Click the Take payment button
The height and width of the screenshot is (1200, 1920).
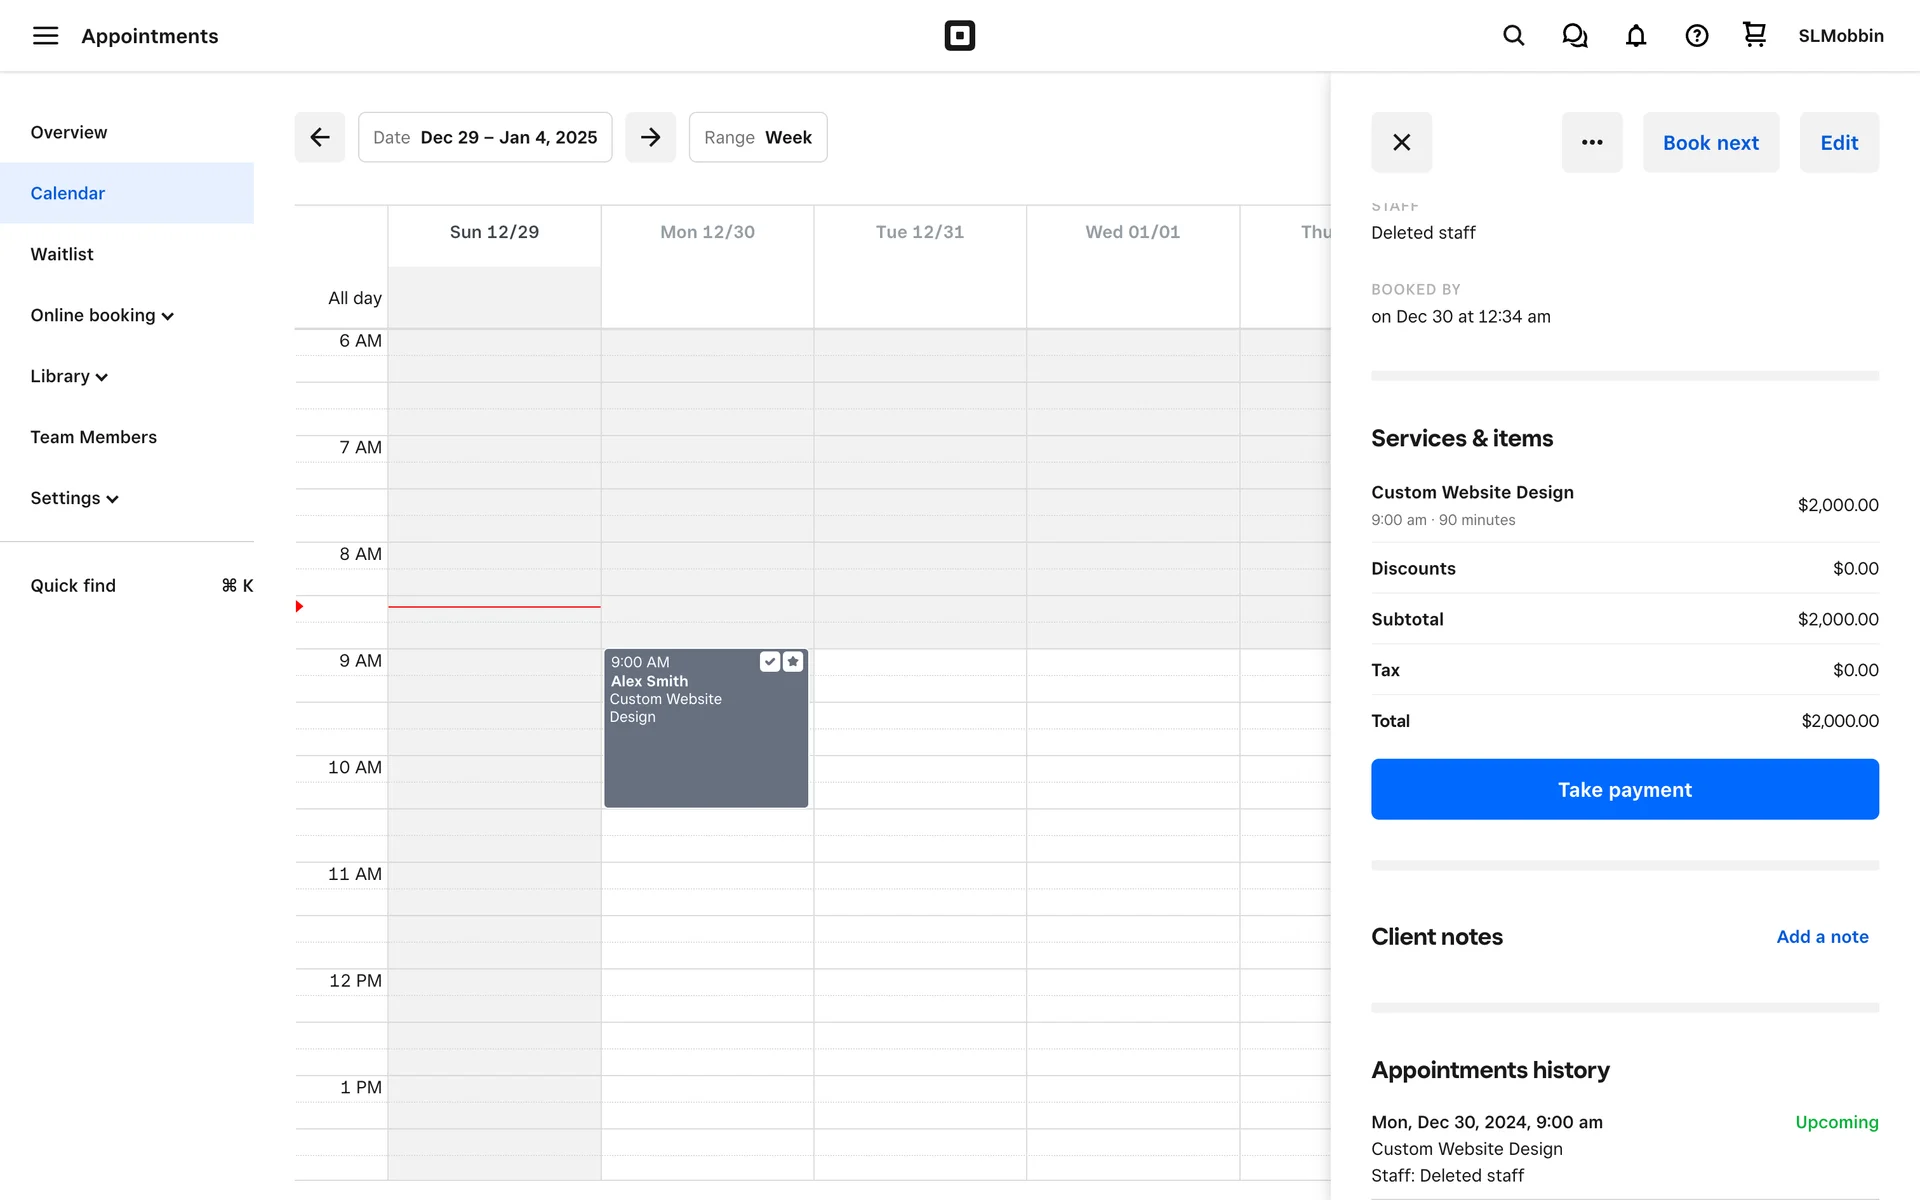(x=1624, y=789)
